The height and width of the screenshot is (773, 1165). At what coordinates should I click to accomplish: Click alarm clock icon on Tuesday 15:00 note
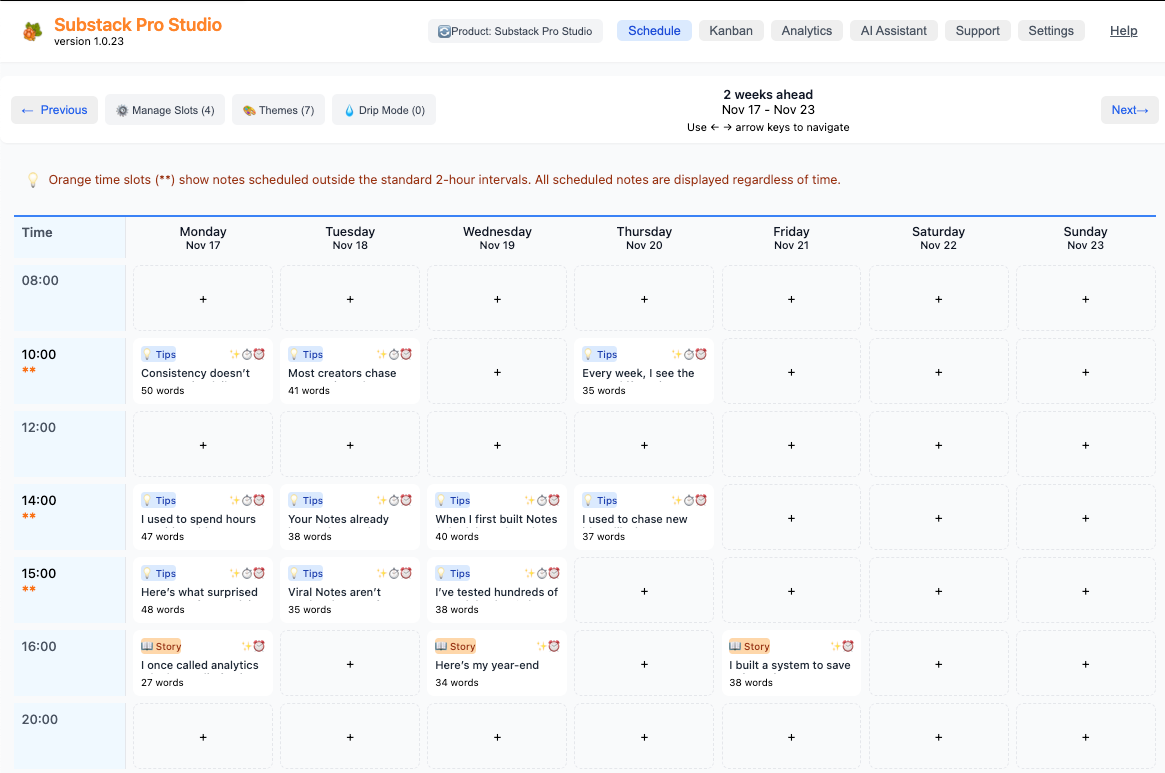(x=406, y=573)
